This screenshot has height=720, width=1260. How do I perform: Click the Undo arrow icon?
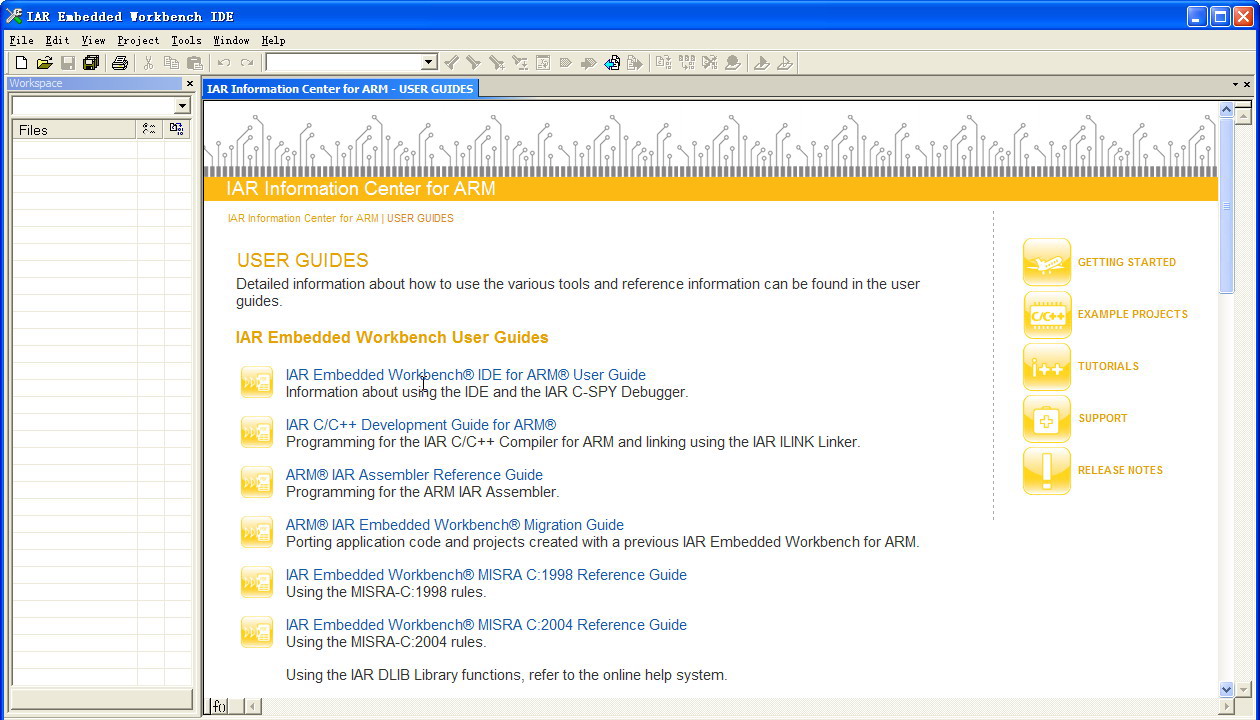point(224,63)
